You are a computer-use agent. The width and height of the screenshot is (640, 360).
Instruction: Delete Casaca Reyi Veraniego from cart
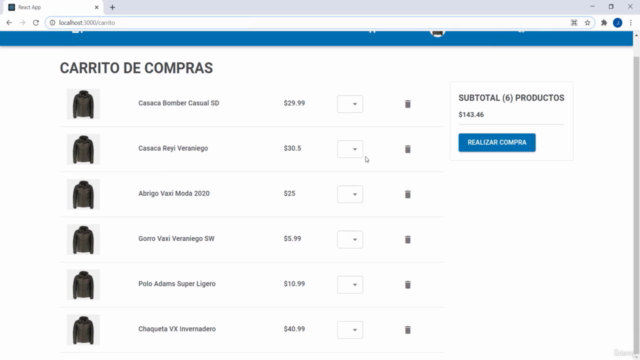[407, 149]
